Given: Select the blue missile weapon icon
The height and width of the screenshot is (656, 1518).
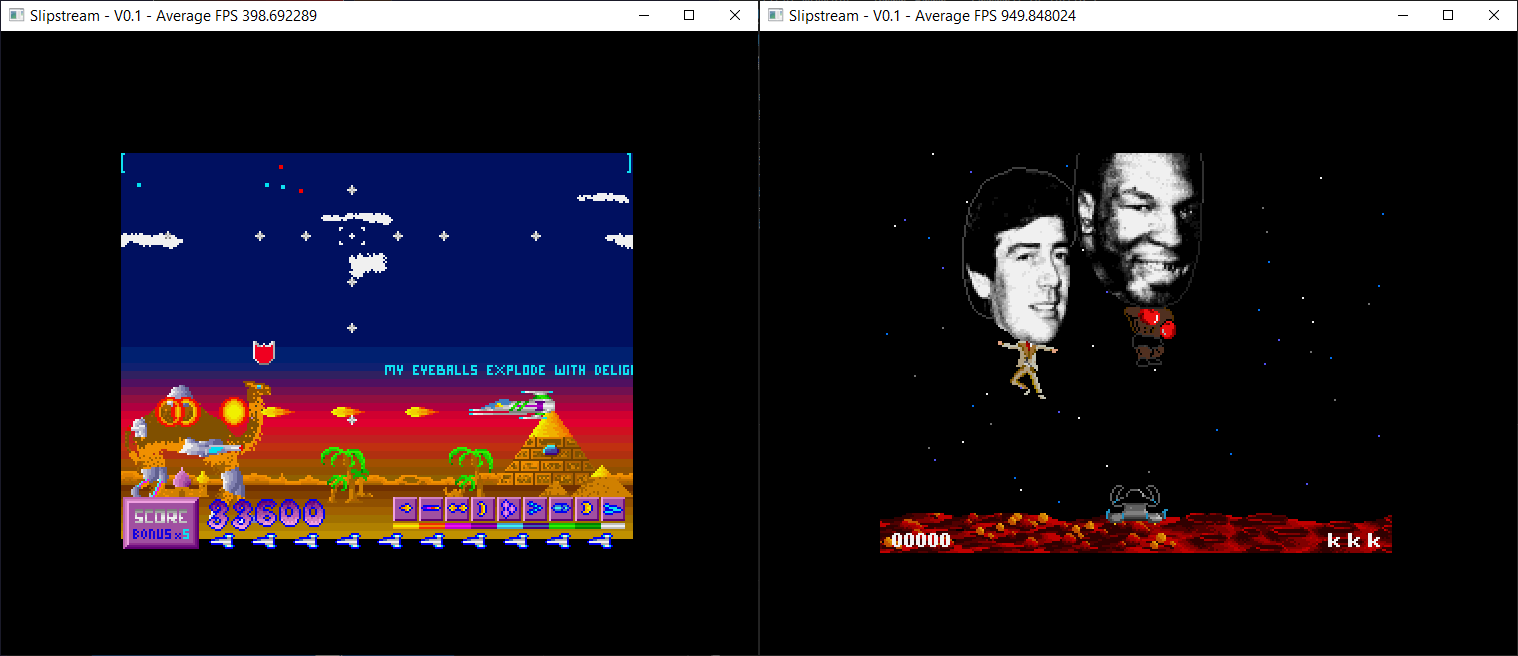Looking at the screenshot, I should [613, 509].
